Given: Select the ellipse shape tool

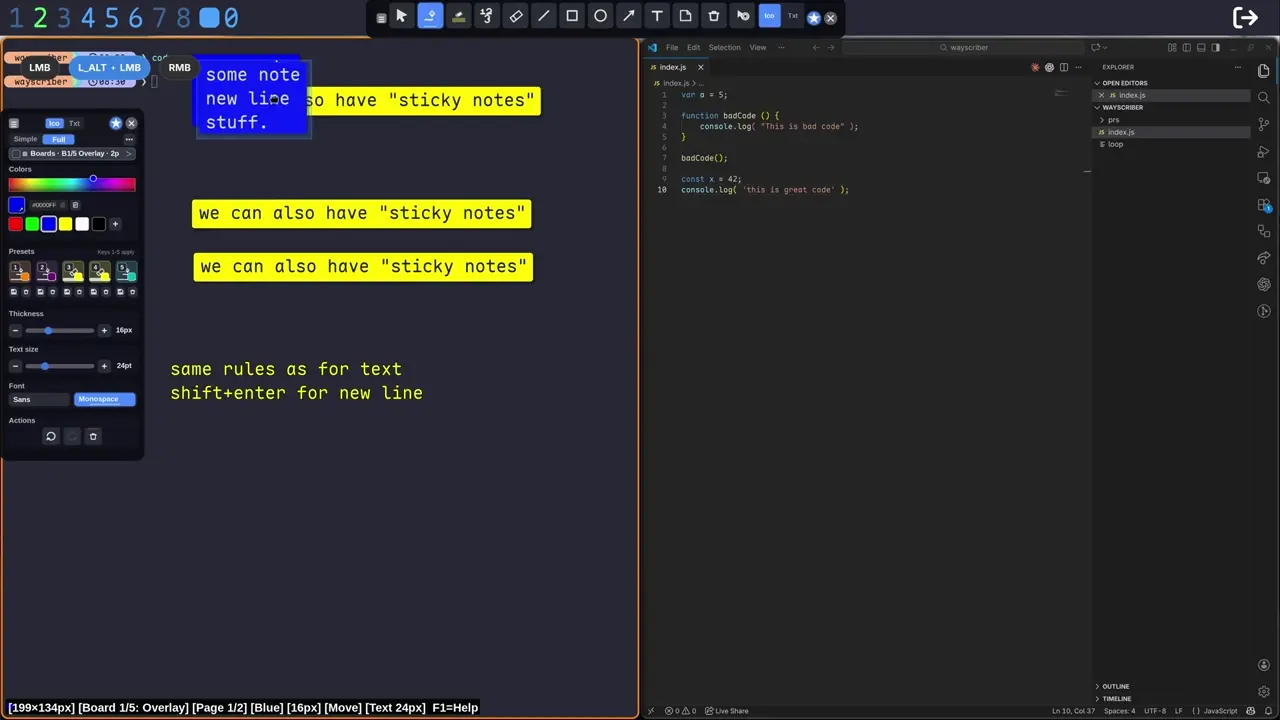Looking at the screenshot, I should click(600, 17).
